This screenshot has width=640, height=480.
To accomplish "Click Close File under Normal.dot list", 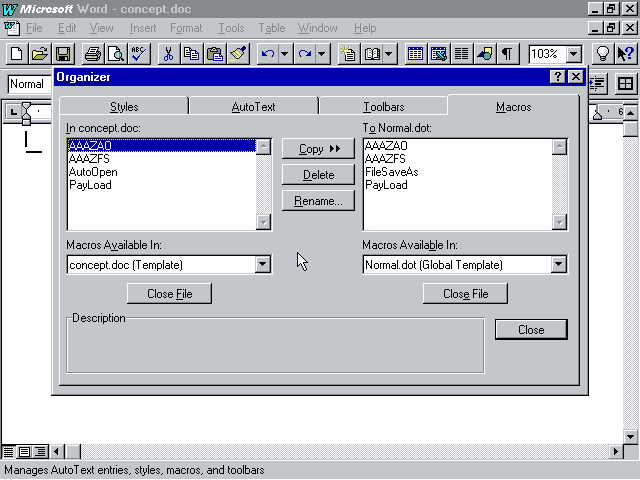I will pos(465,293).
